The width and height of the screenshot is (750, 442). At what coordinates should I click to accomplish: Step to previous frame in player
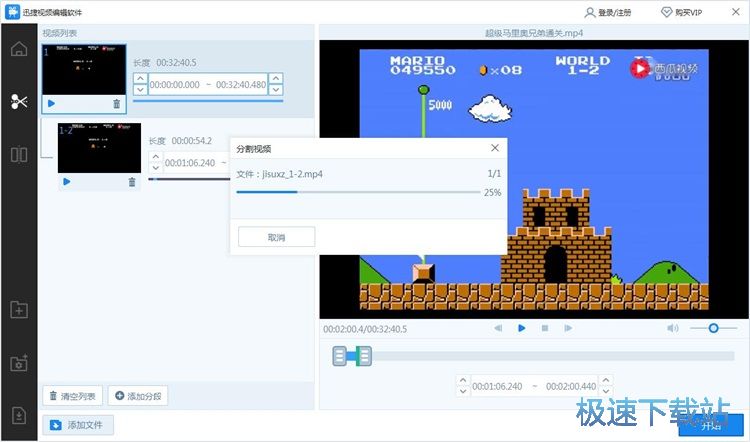498,328
